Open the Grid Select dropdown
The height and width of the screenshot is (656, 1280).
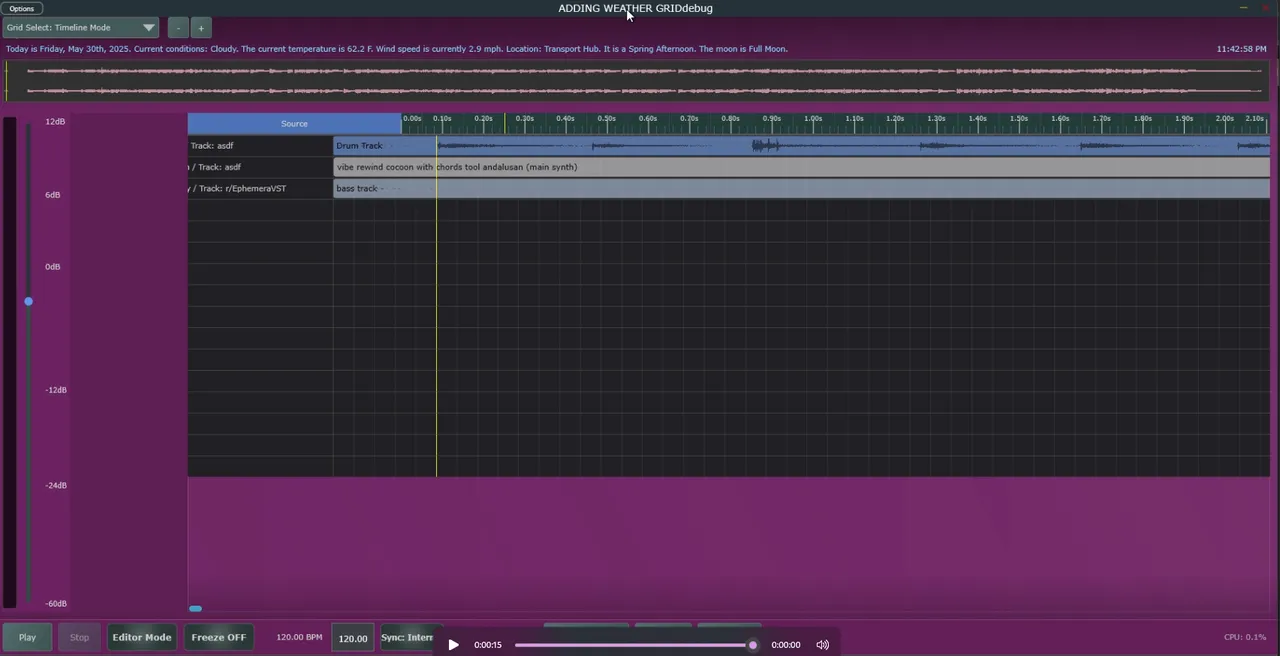point(80,28)
